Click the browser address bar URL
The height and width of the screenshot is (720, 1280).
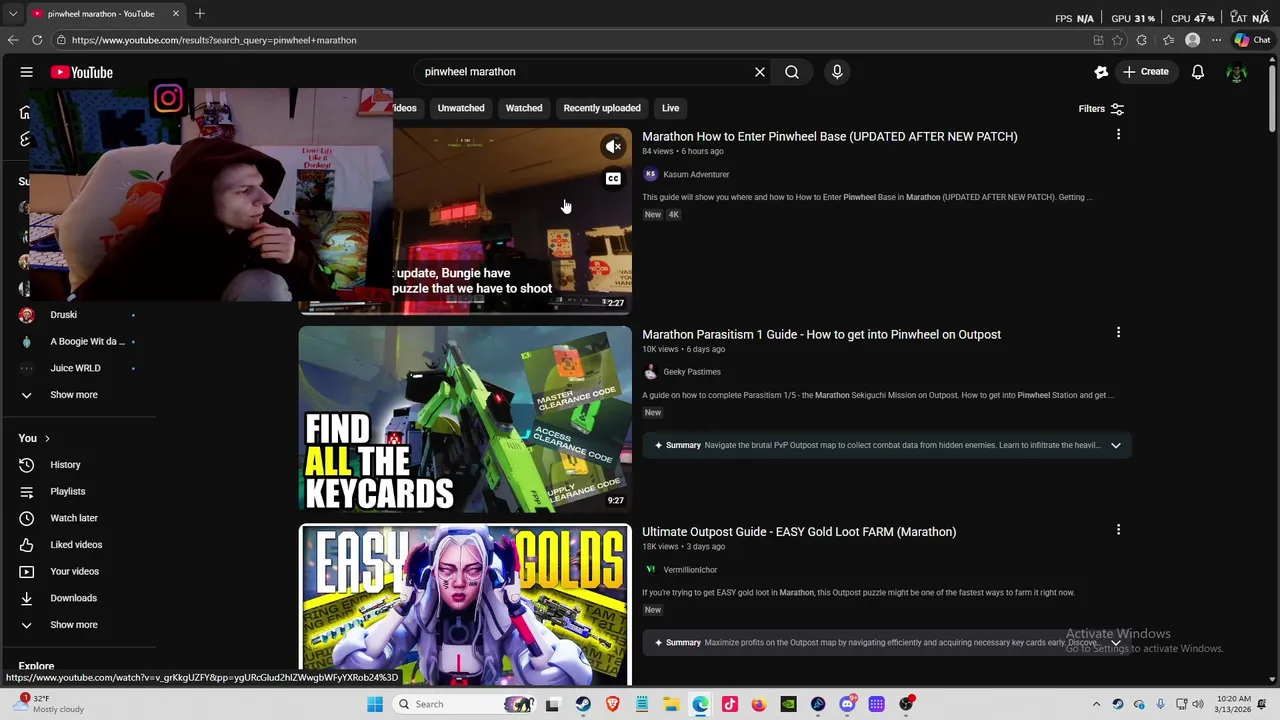click(x=214, y=40)
